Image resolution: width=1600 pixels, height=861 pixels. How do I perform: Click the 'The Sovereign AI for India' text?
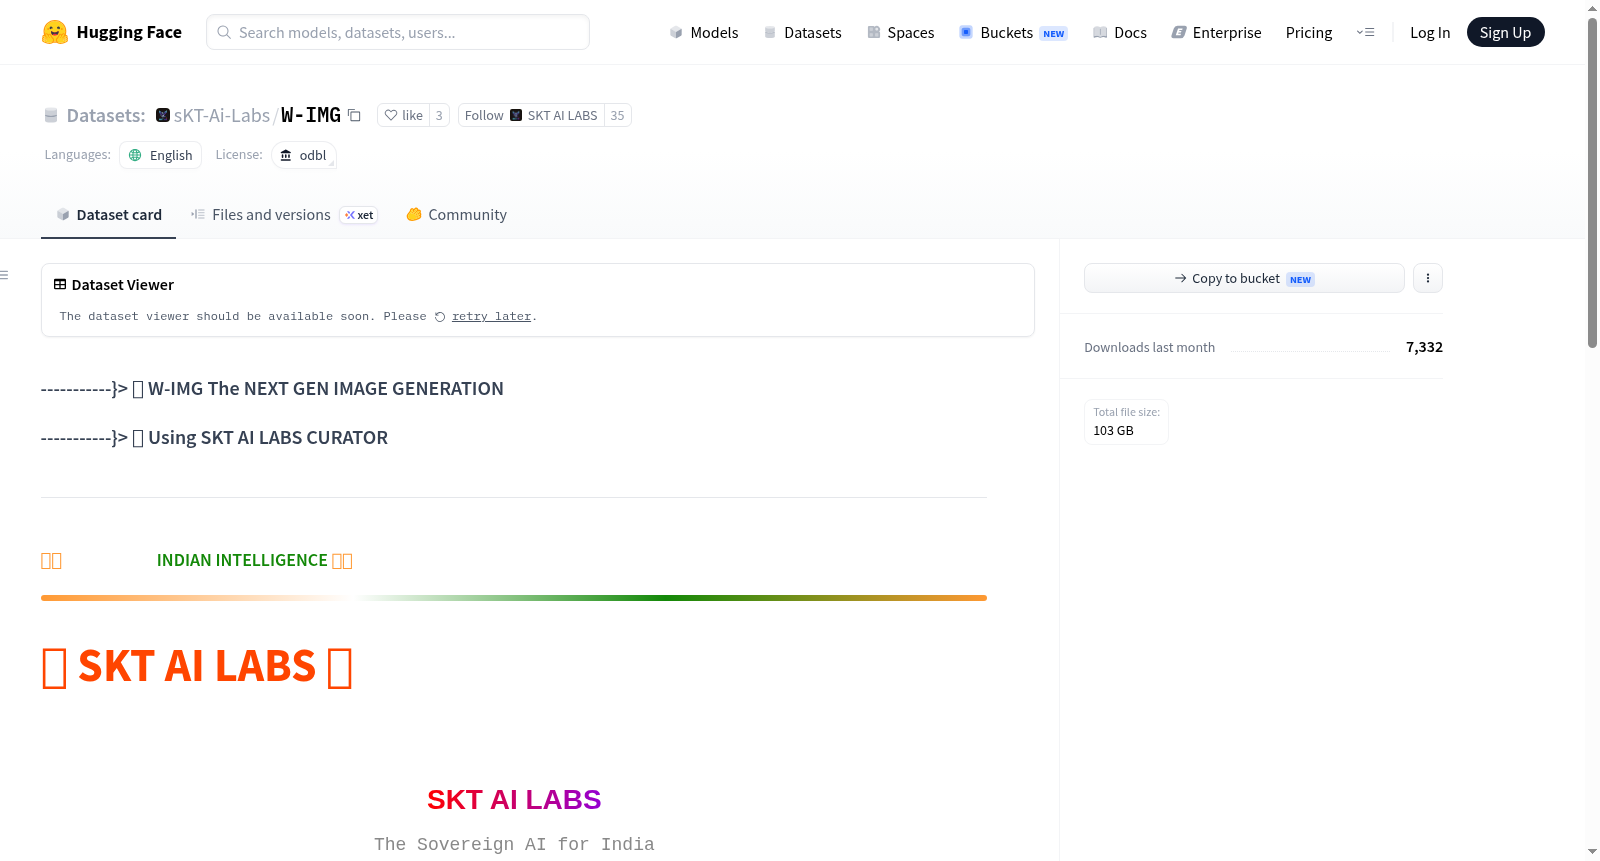[x=514, y=844]
